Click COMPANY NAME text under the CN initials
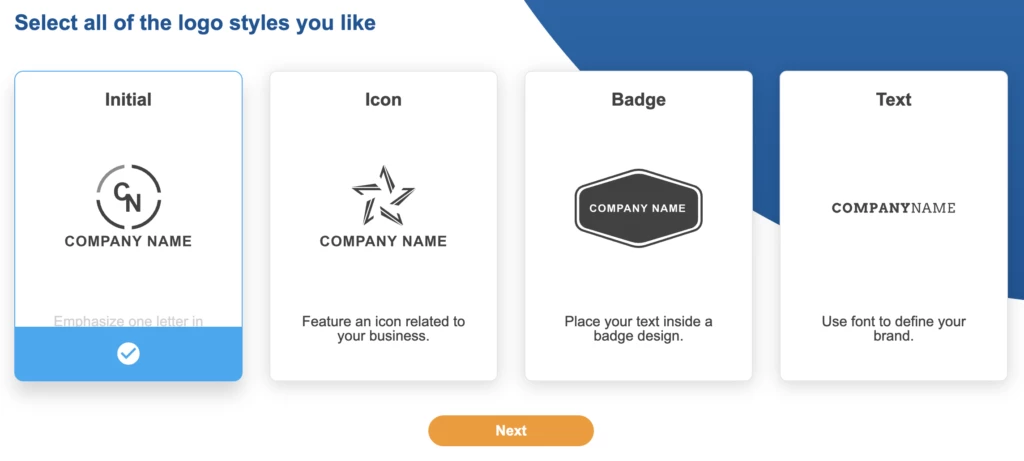Image resolution: width=1024 pixels, height=461 pixels. [x=128, y=241]
